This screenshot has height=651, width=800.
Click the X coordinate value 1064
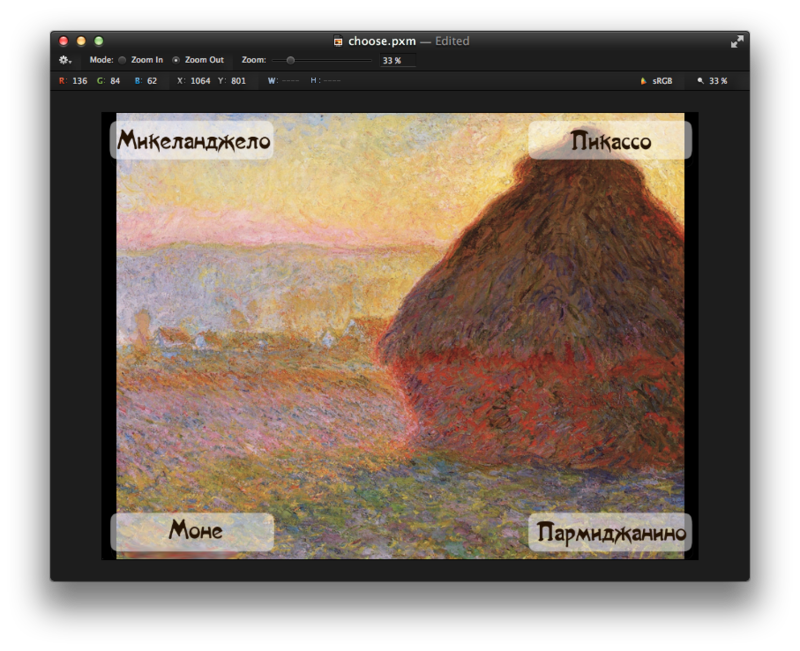point(200,81)
